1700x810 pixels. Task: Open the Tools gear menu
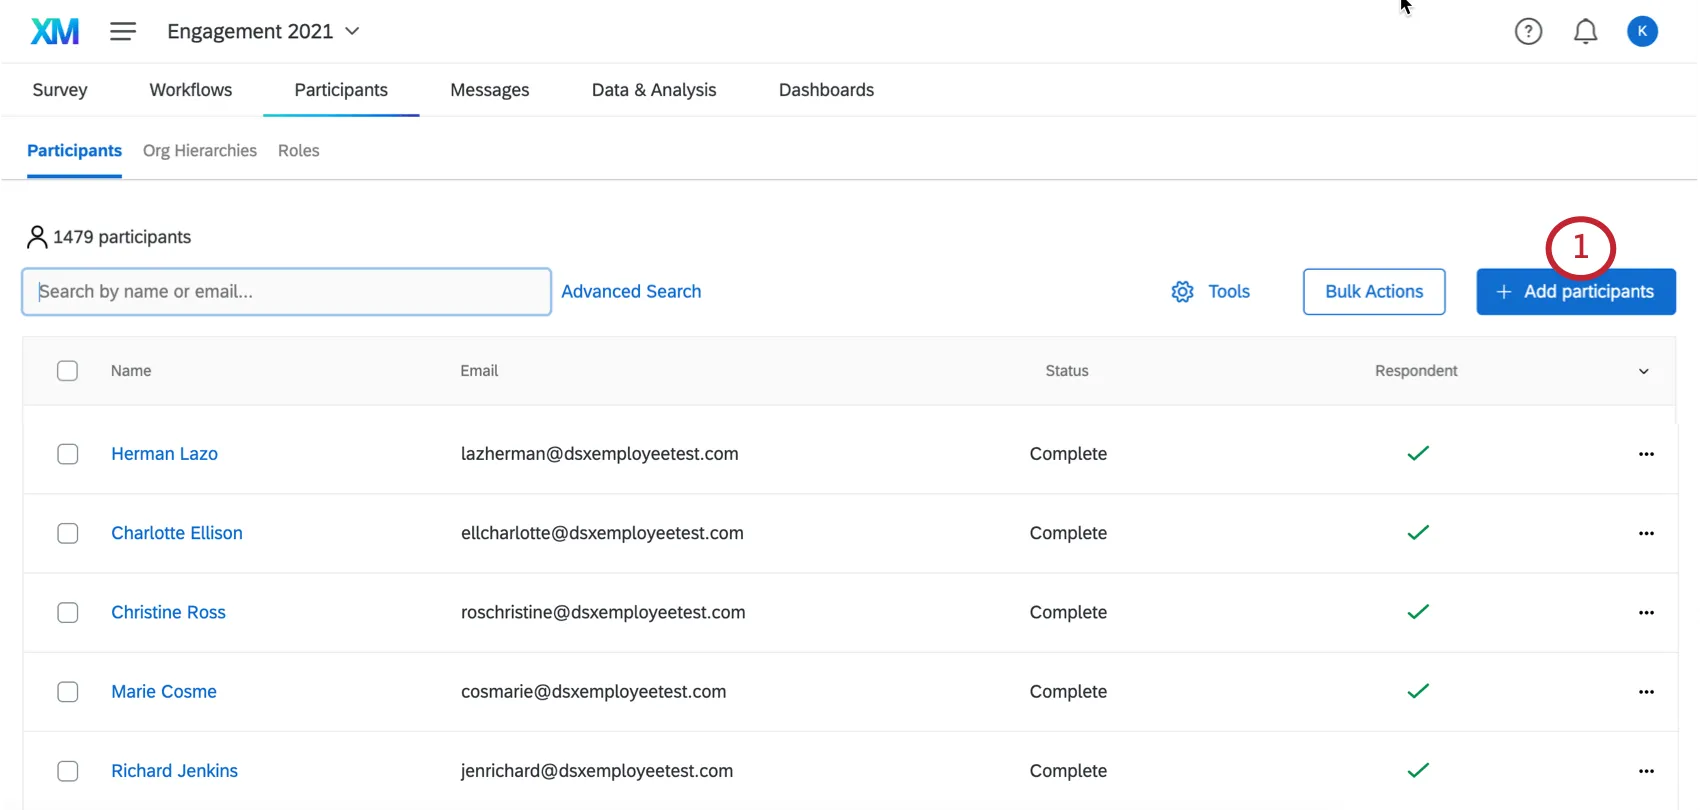[x=1210, y=292]
